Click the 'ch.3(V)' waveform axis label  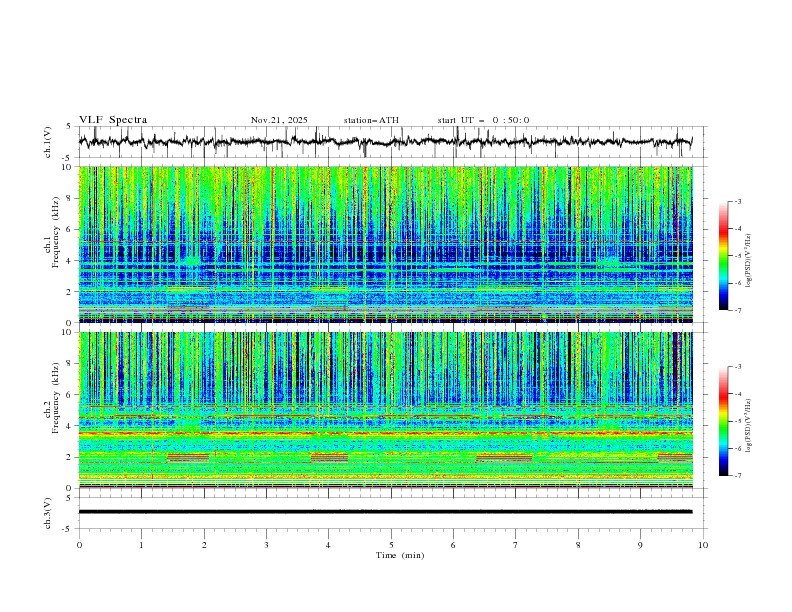pyautogui.click(x=48, y=513)
